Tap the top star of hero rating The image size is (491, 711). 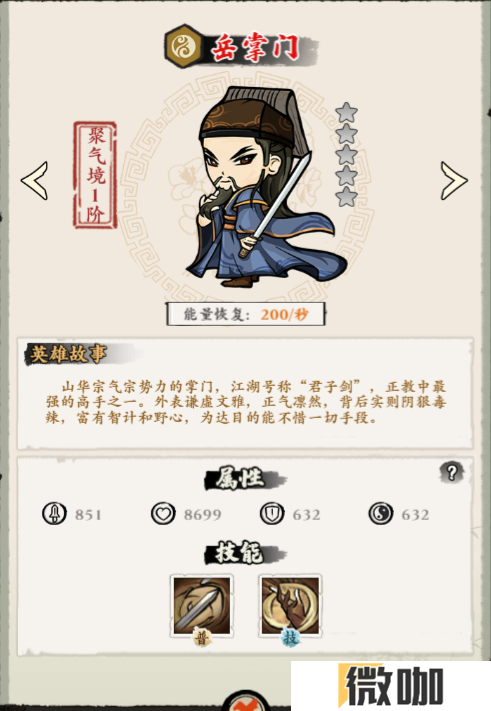[347, 112]
